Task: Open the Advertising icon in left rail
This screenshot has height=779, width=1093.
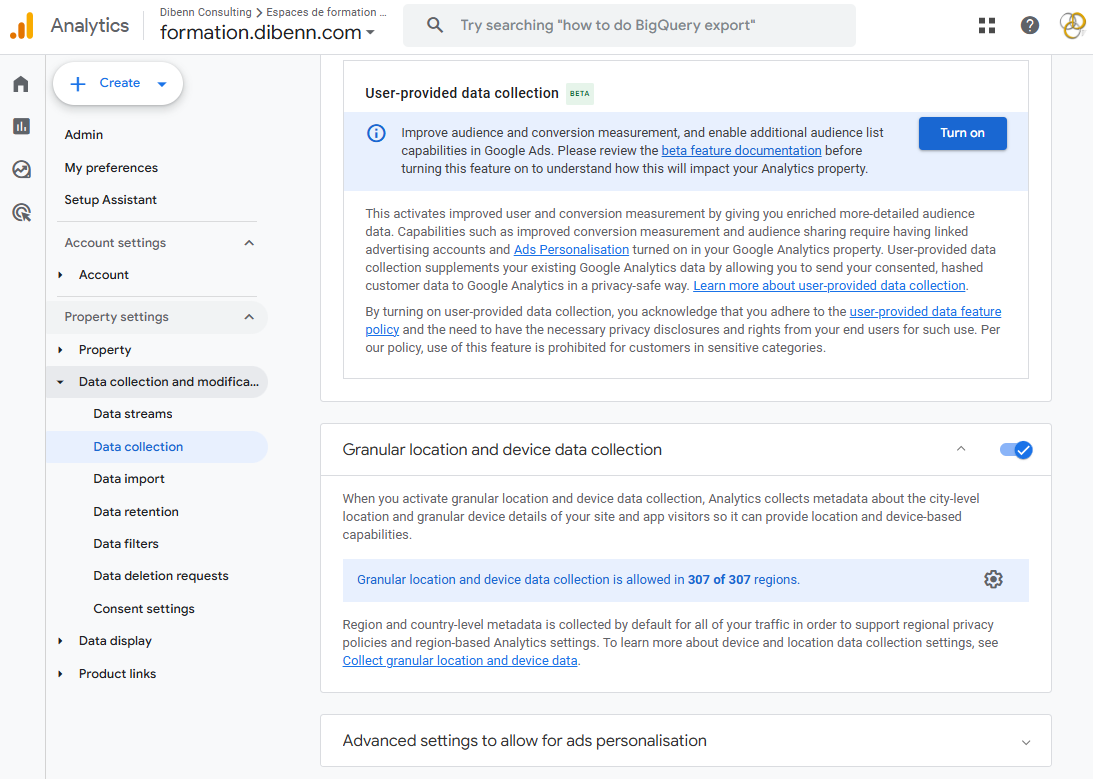Action: 21,212
